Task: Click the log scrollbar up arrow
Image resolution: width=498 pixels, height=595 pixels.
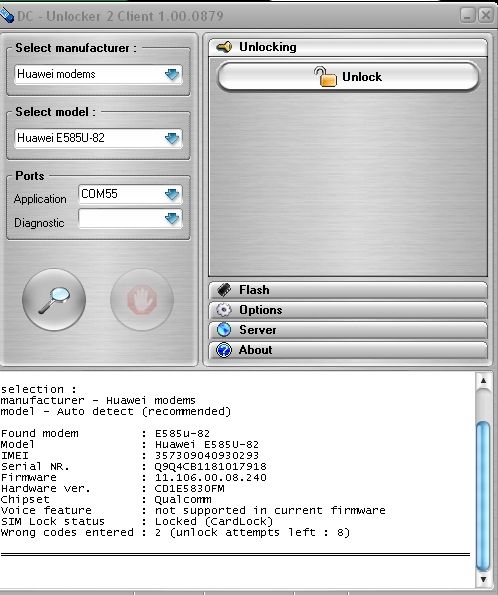Action: coord(483,381)
